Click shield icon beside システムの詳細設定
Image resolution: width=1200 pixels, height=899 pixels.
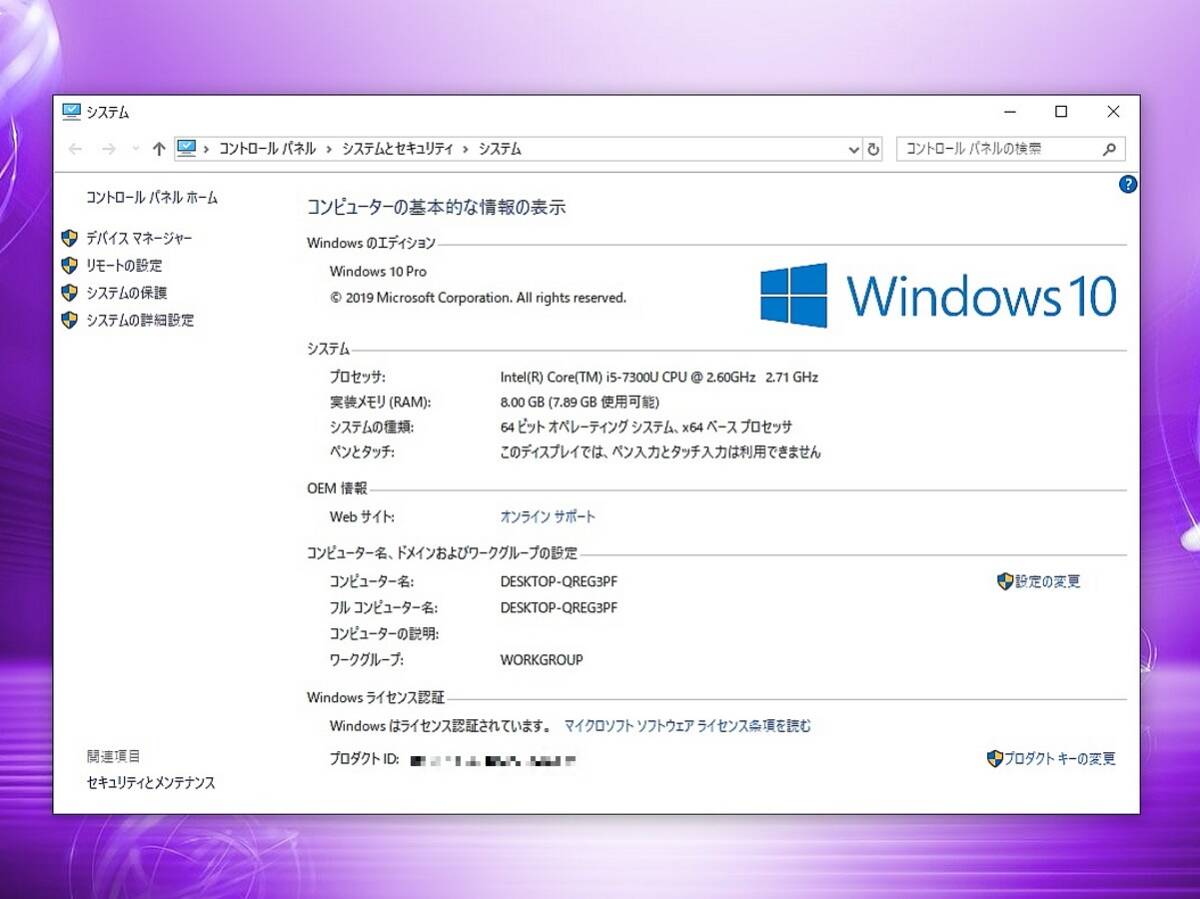[69, 321]
